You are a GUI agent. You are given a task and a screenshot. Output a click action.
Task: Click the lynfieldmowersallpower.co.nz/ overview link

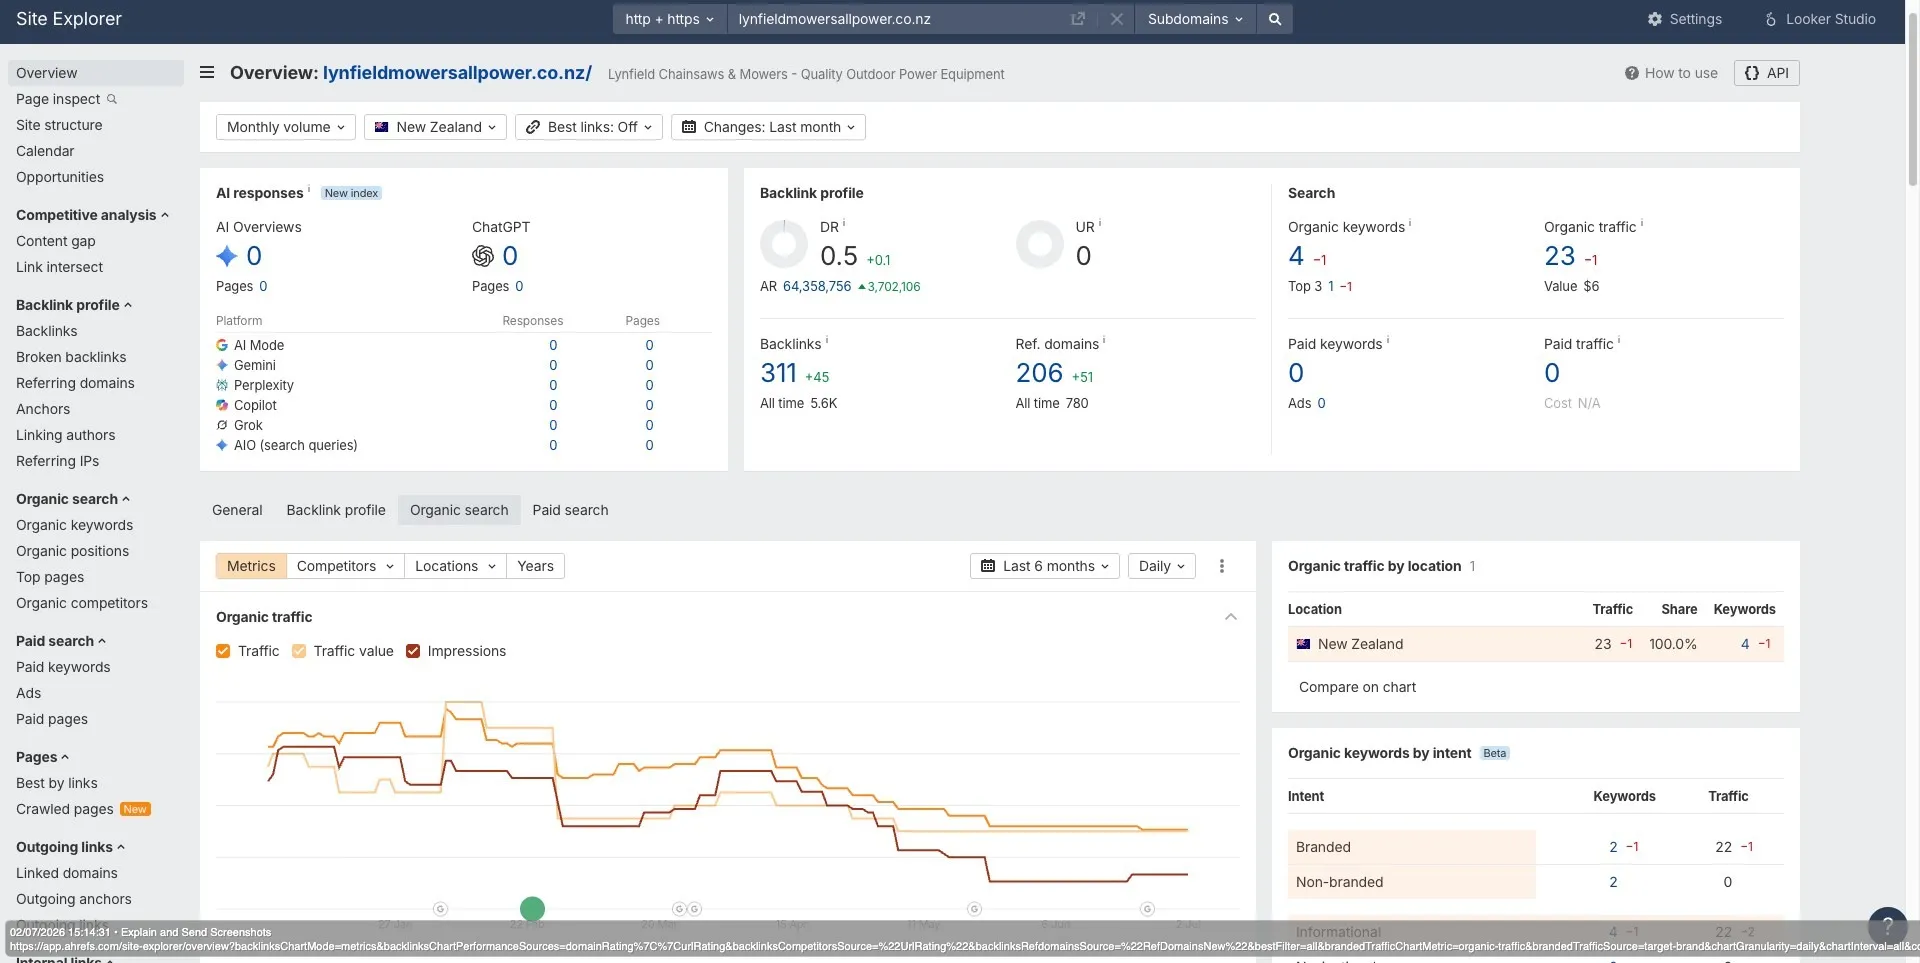(457, 73)
